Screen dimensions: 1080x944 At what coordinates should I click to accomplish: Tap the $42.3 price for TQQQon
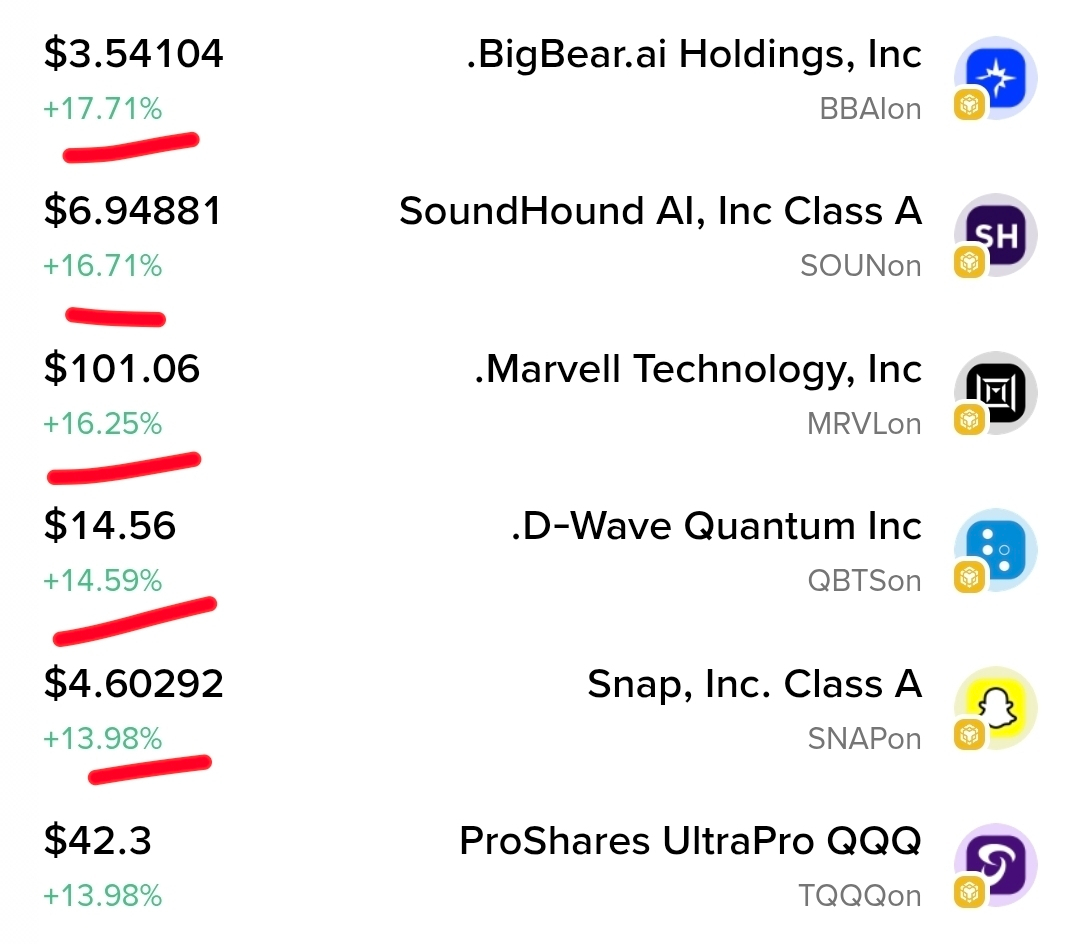tap(97, 841)
